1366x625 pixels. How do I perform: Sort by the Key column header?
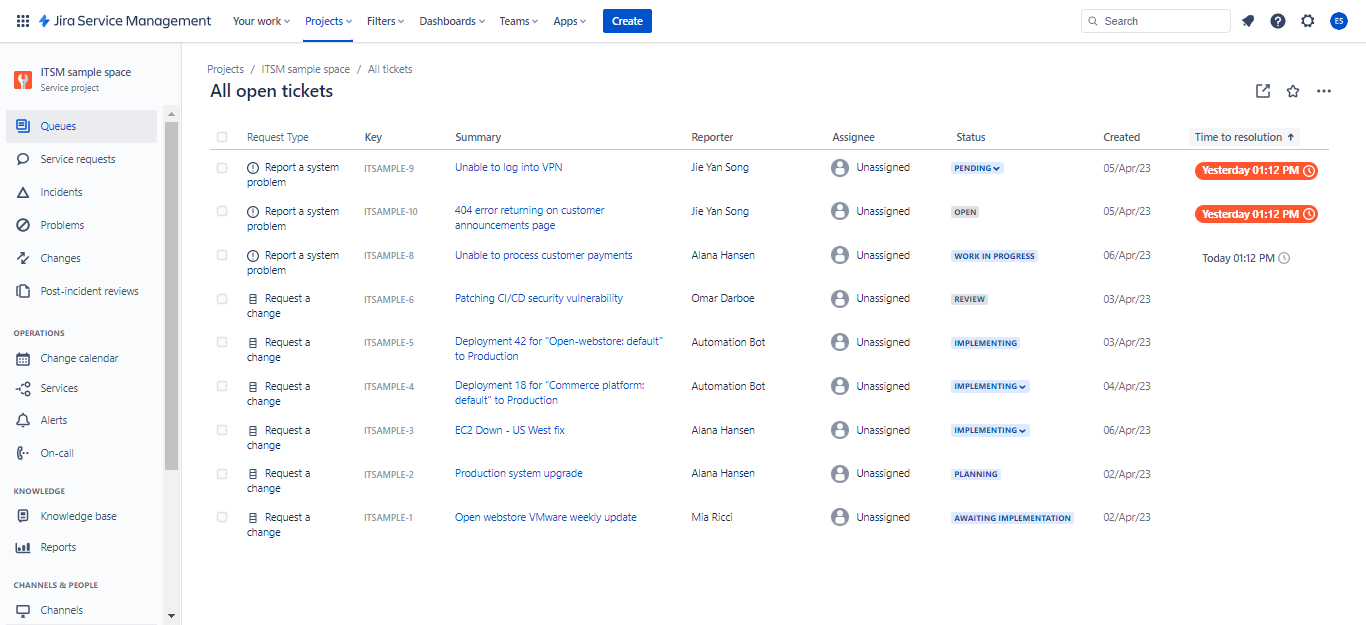point(373,137)
